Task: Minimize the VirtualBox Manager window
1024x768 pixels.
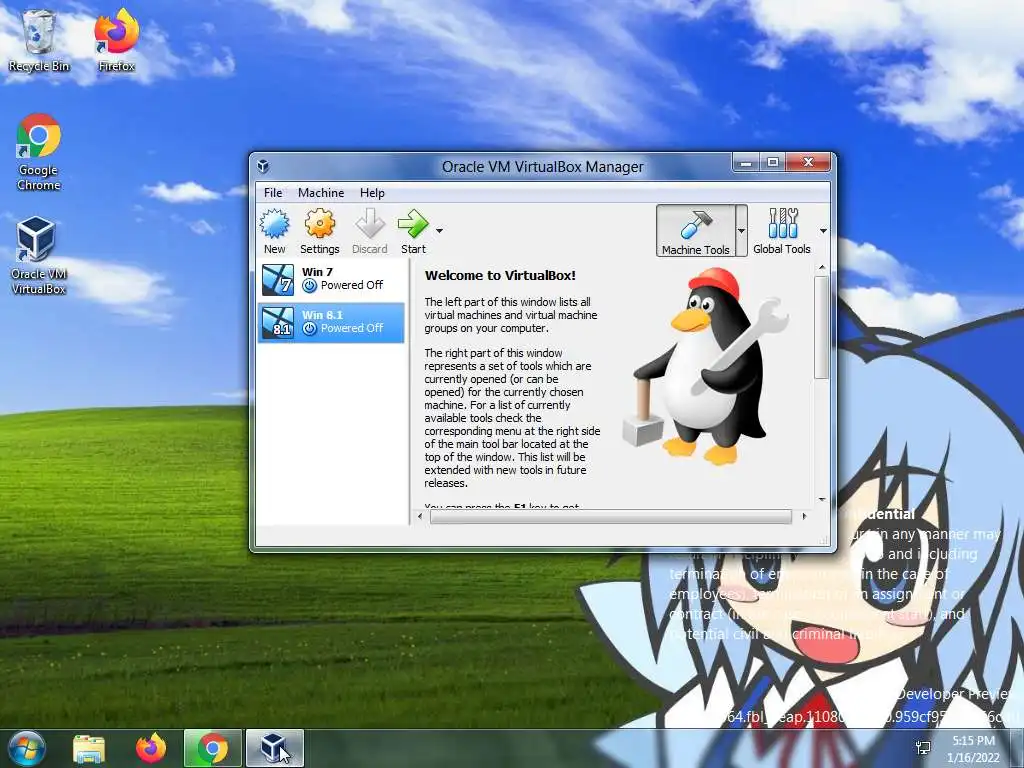Action: [x=746, y=162]
